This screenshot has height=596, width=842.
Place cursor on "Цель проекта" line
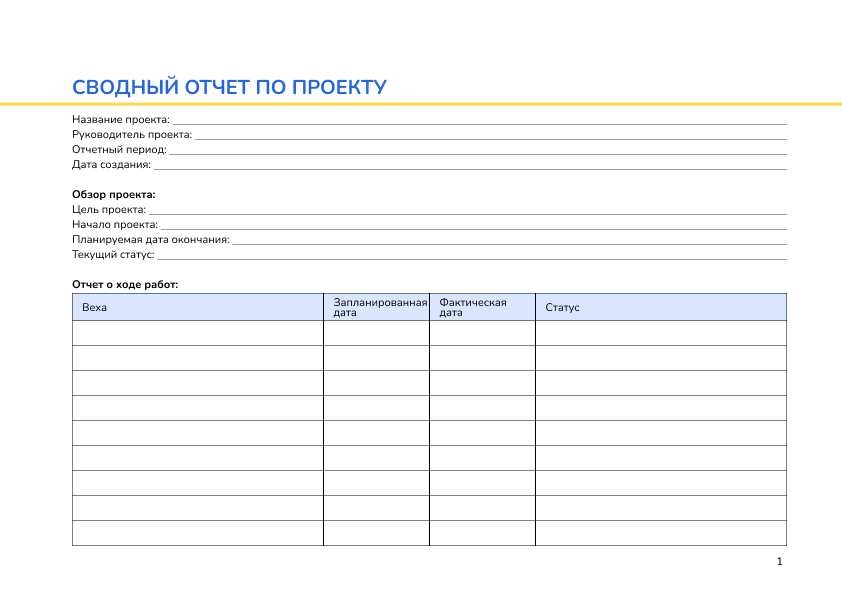467,211
